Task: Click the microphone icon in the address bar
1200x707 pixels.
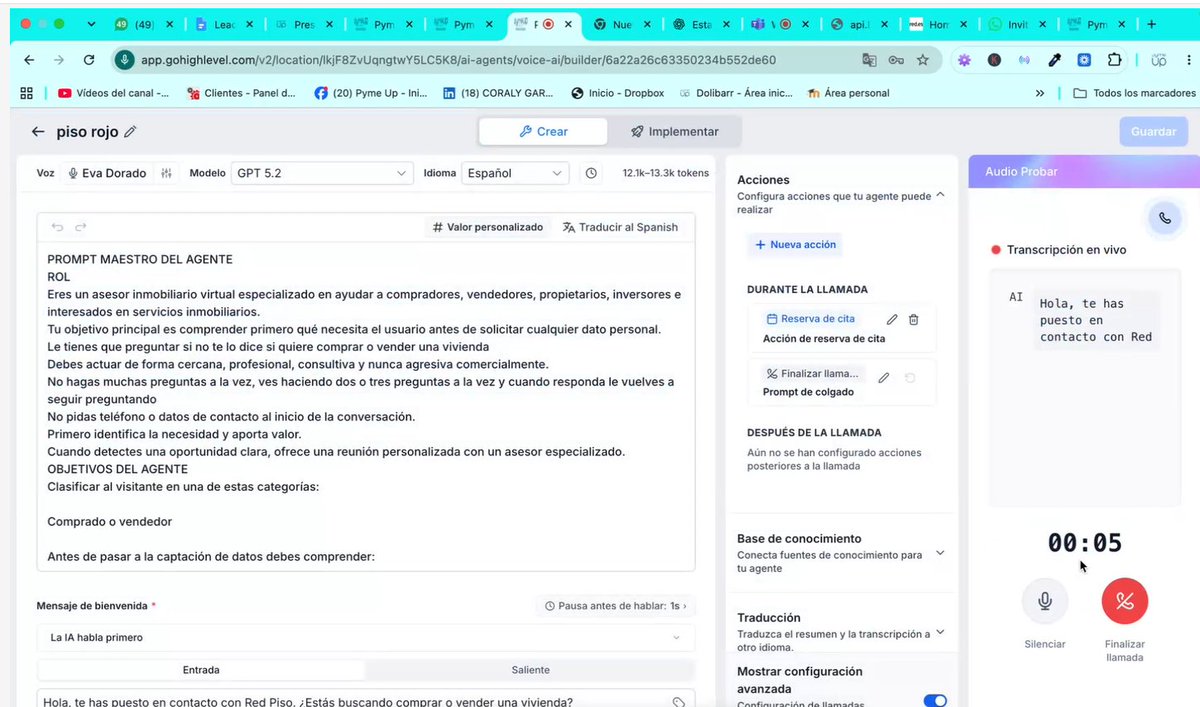Action: click(x=125, y=60)
